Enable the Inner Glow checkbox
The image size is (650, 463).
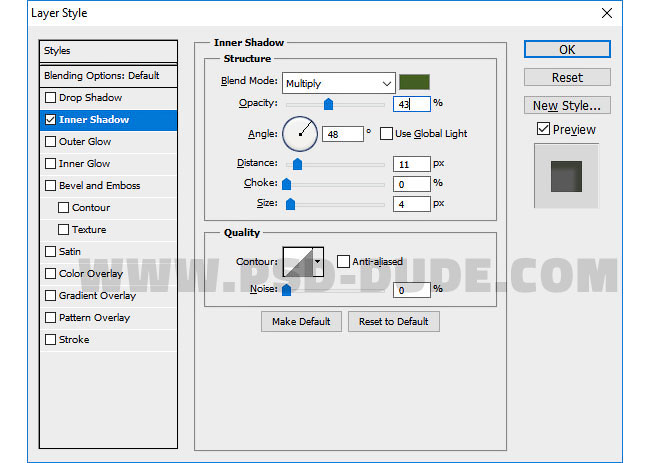click(50, 164)
